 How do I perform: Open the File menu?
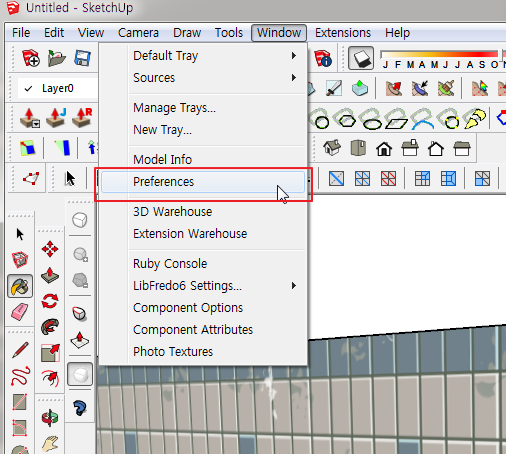point(21,33)
